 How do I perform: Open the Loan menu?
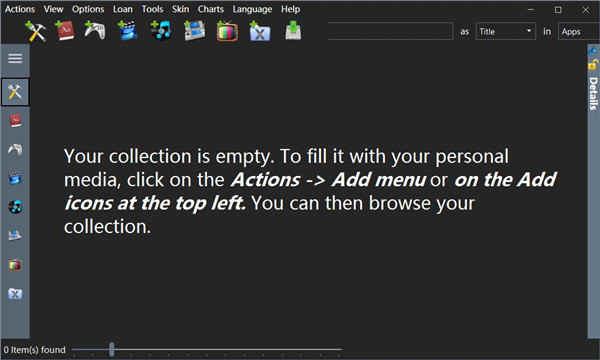tap(122, 9)
